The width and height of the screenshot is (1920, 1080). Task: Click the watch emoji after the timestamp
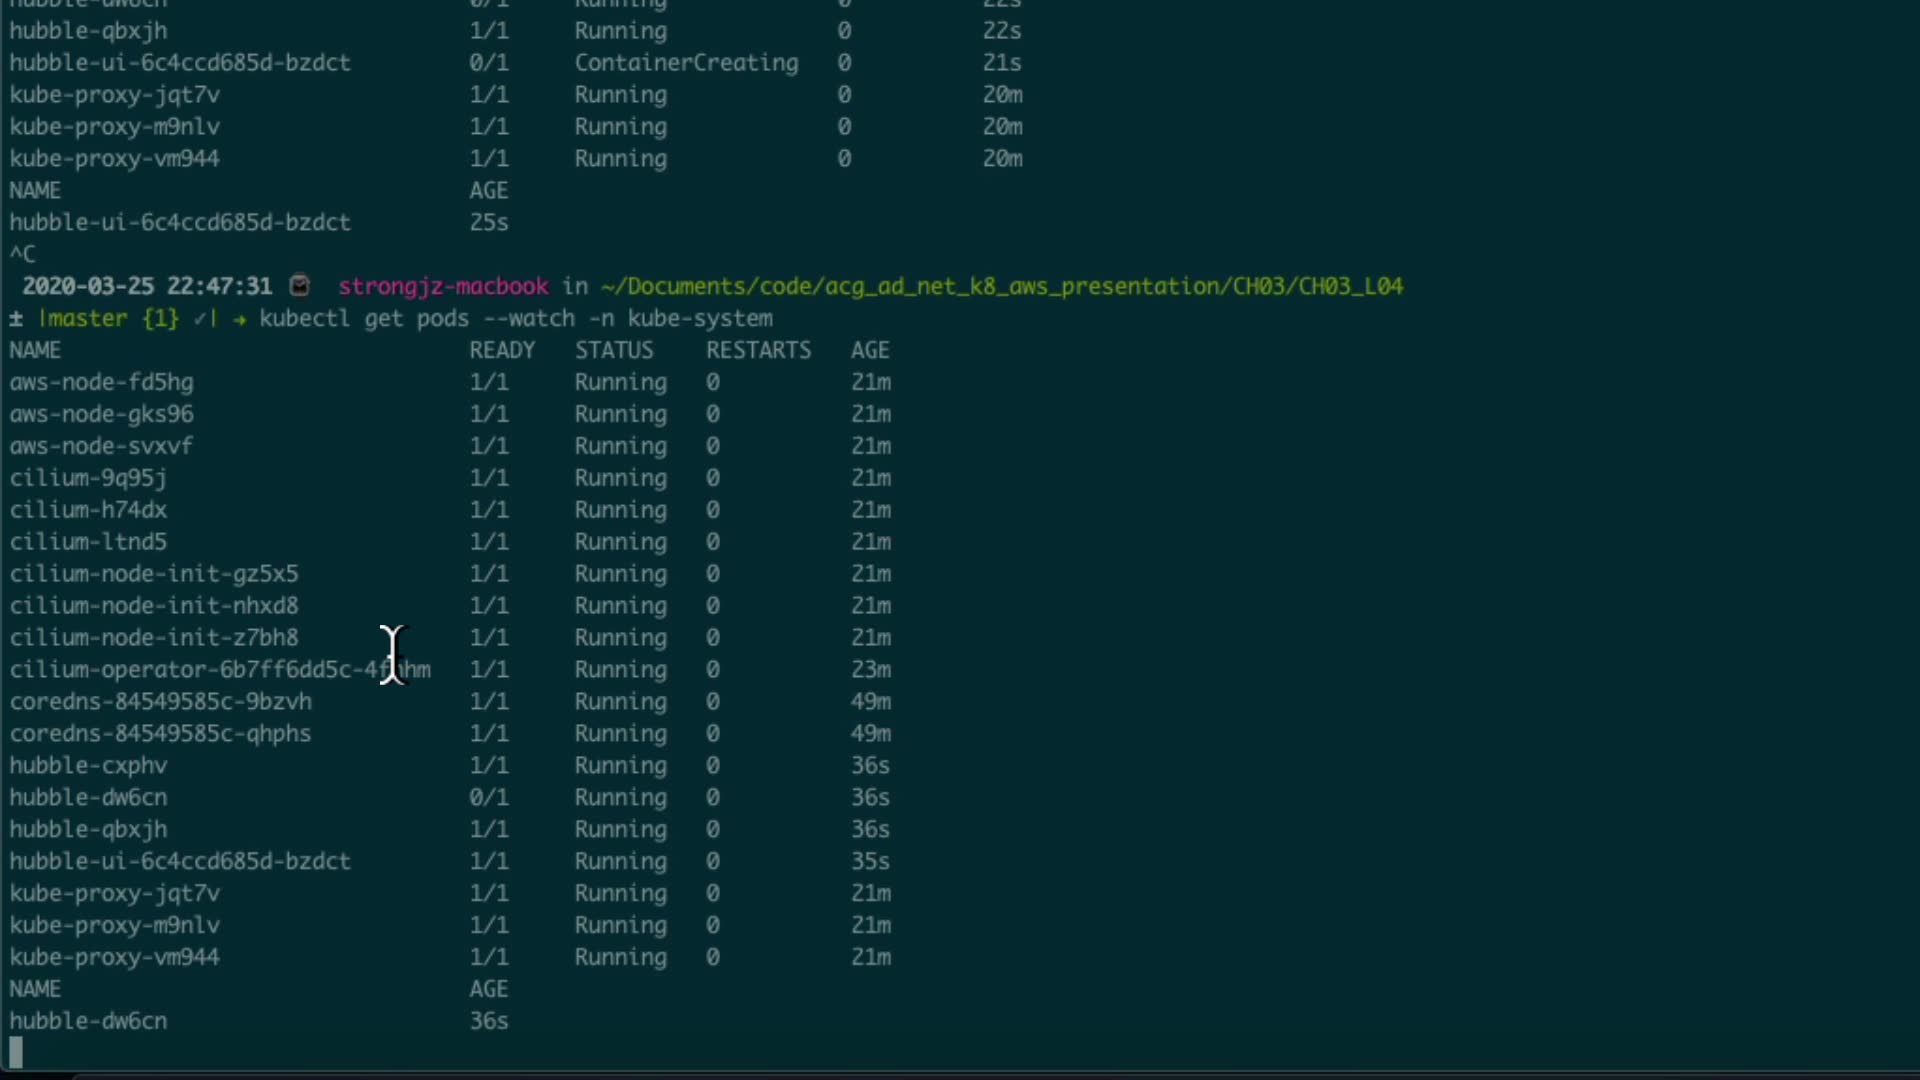coord(300,286)
